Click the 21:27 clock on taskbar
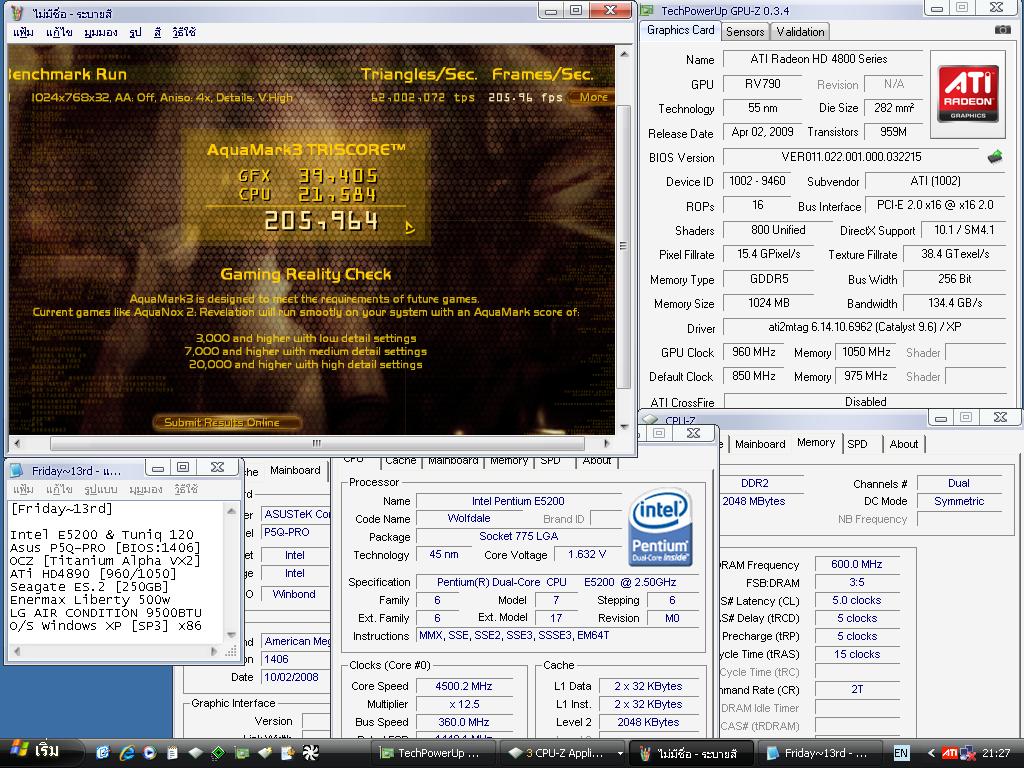 pyautogui.click(x=996, y=753)
